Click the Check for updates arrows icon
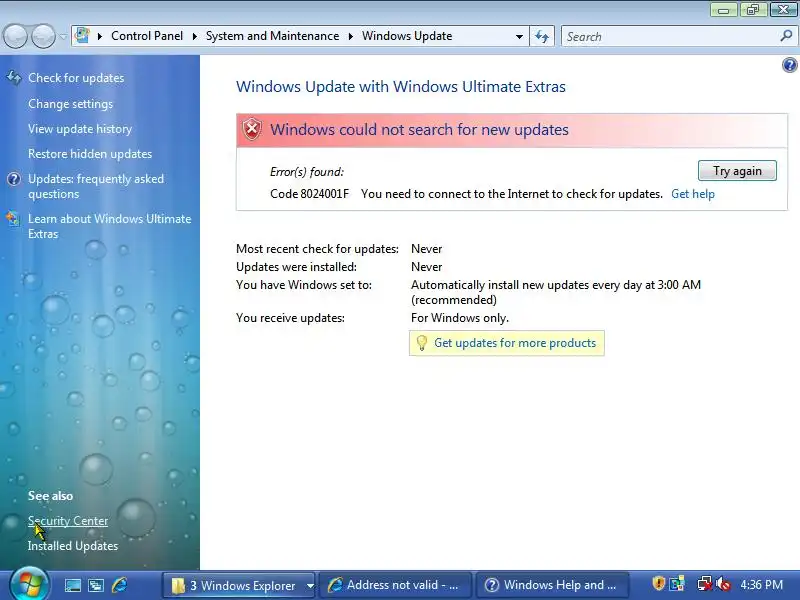Screen dimensions: 800x600 tap(14, 78)
